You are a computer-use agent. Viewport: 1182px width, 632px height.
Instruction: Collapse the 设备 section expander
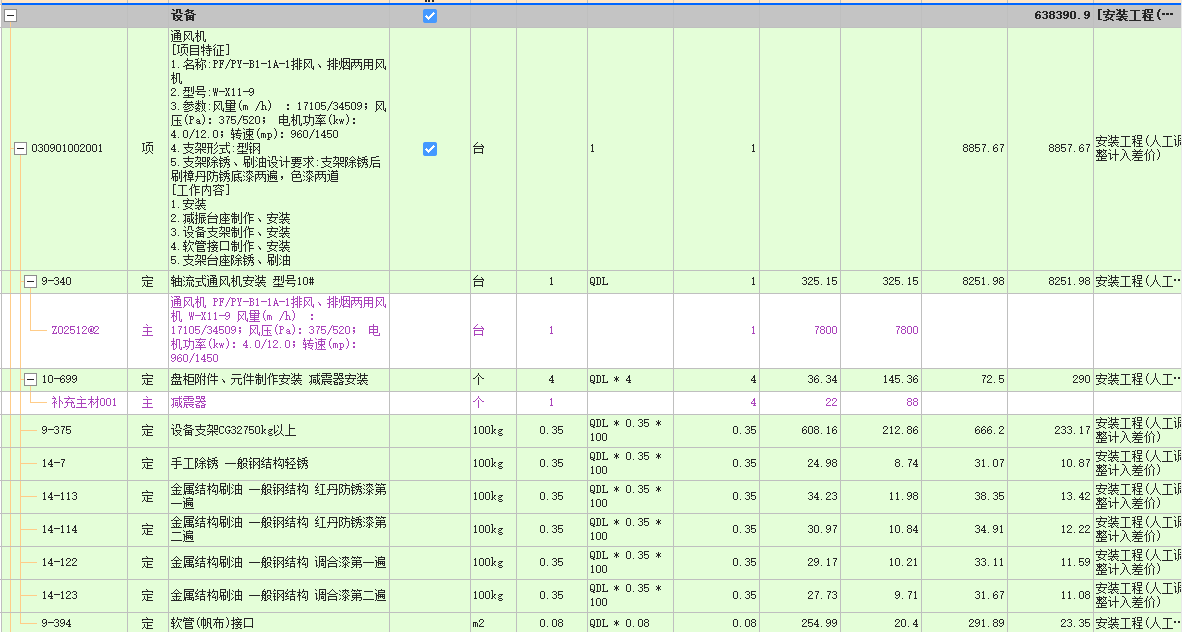tap(11, 16)
